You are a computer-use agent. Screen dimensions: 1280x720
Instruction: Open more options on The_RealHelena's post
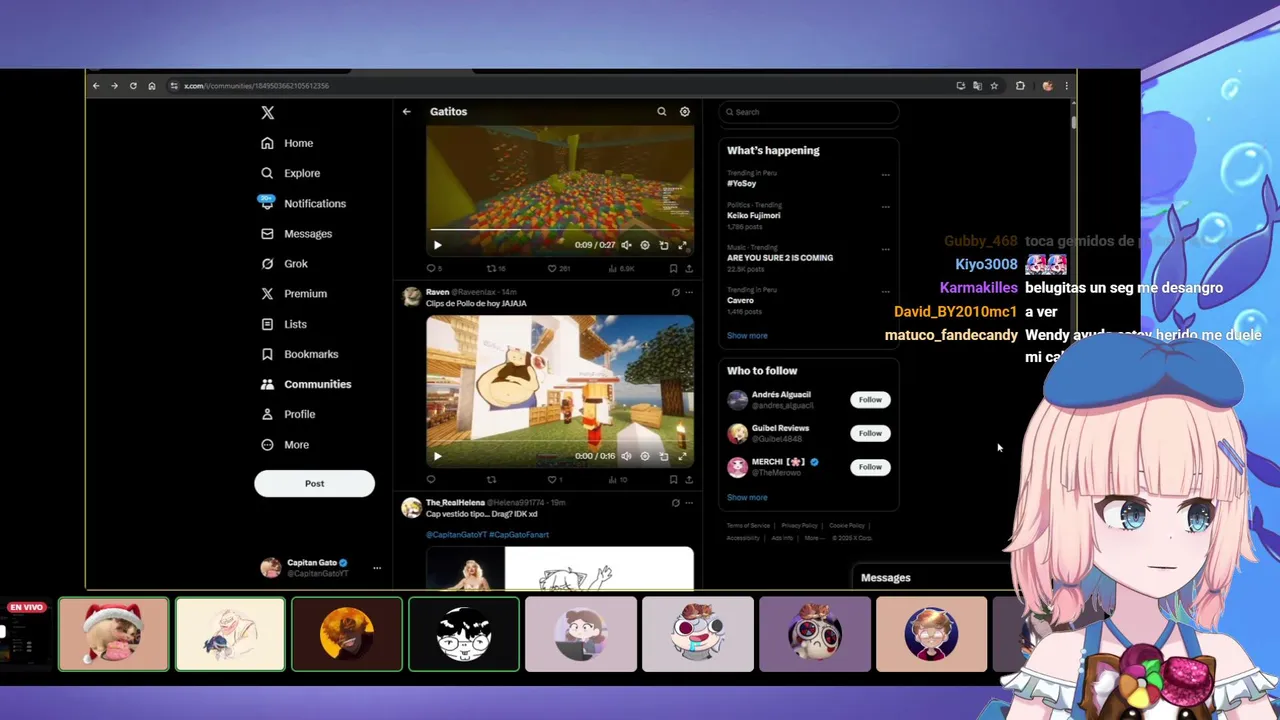pyautogui.click(x=689, y=503)
